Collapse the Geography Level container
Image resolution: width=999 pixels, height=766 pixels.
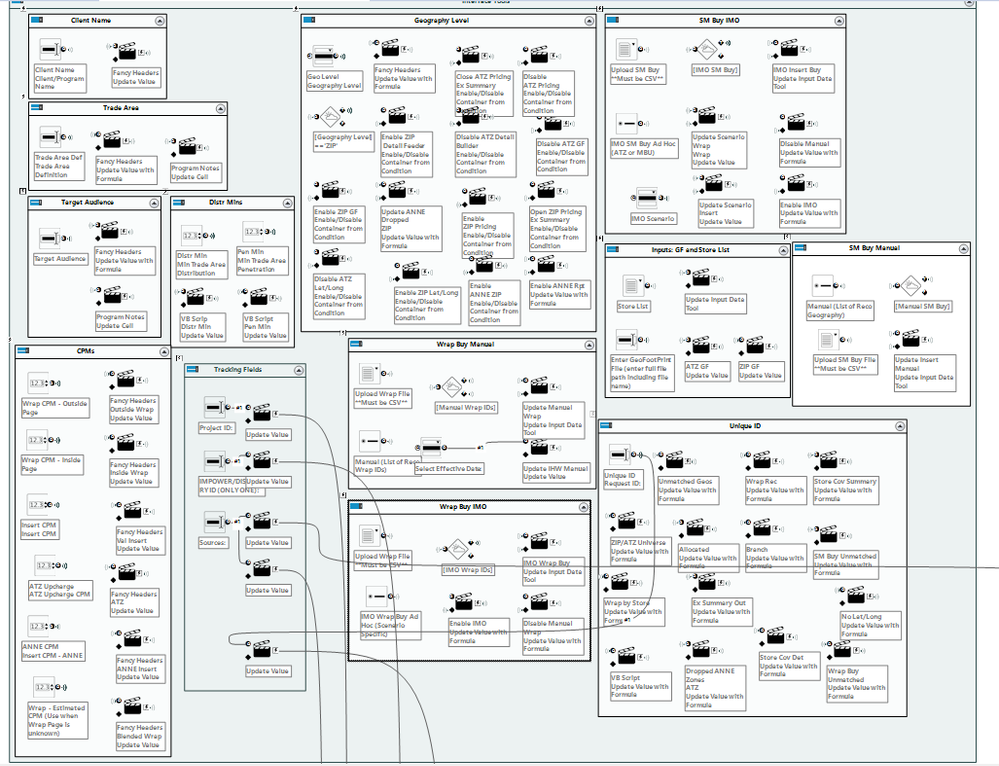coord(589,21)
